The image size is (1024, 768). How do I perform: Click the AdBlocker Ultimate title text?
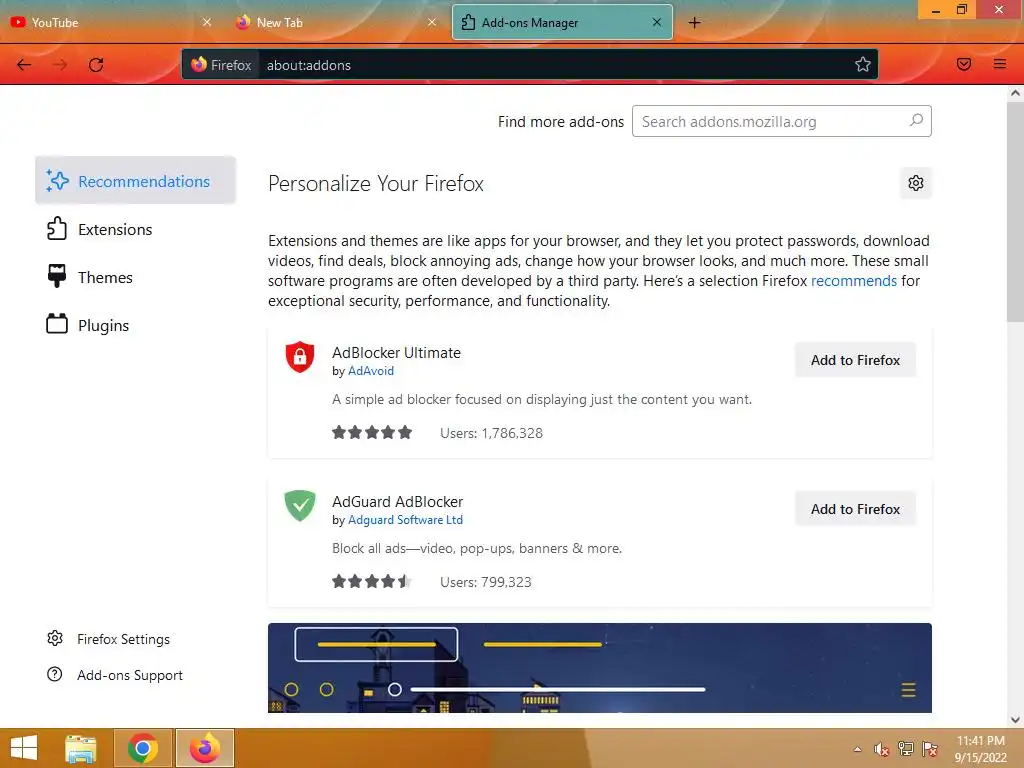point(396,353)
